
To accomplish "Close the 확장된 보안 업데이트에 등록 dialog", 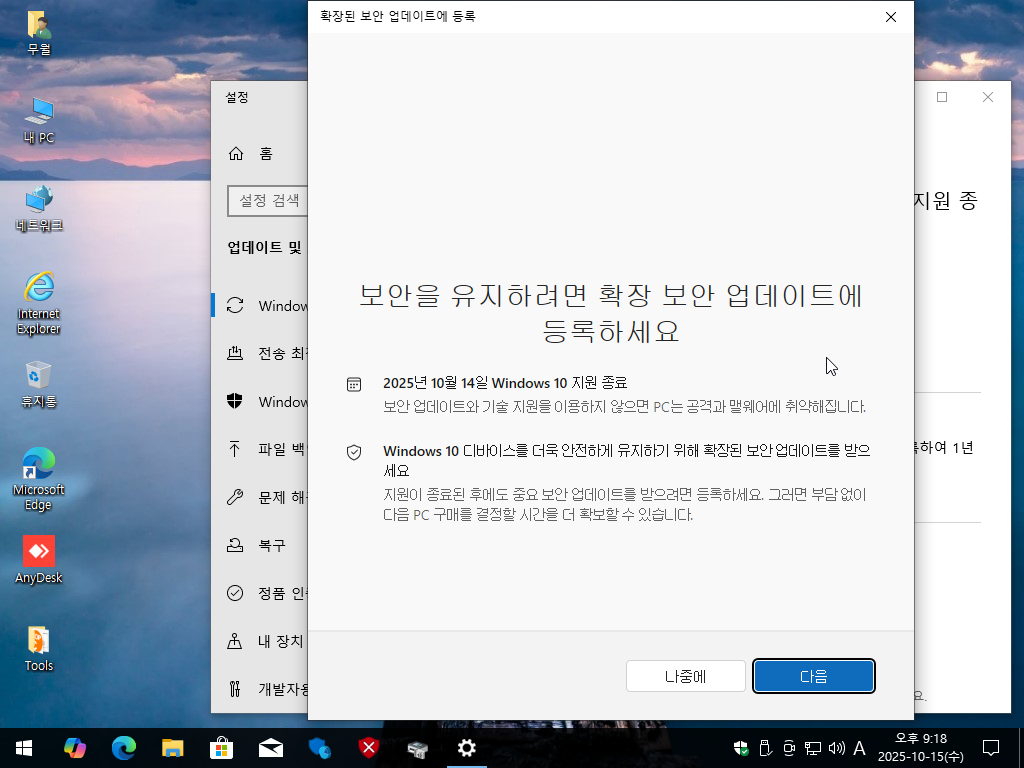I will click(891, 17).
